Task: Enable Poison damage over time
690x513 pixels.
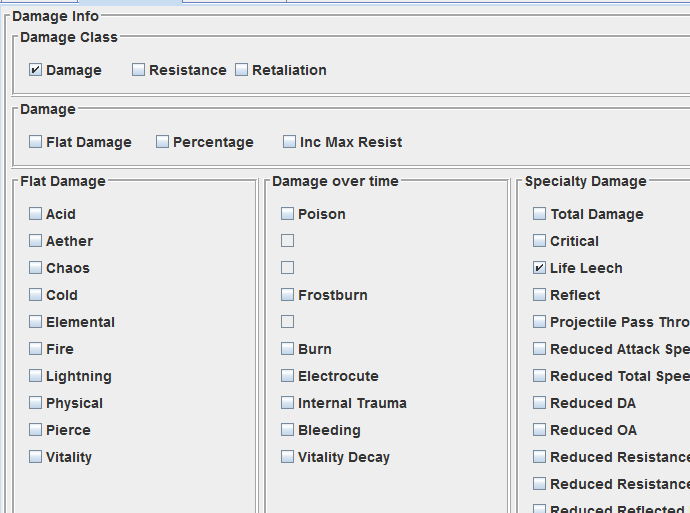Action: pyautogui.click(x=288, y=214)
